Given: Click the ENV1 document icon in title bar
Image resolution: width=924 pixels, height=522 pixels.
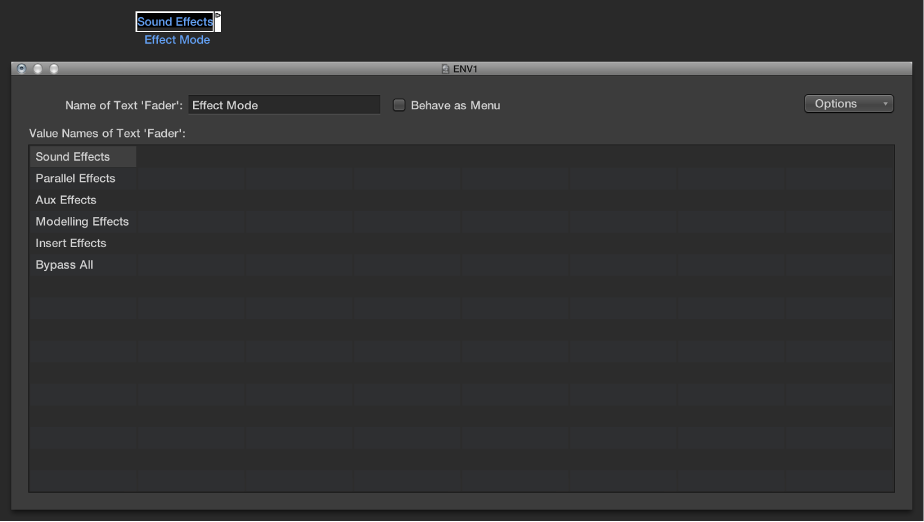Looking at the screenshot, I should pos(446,69).
